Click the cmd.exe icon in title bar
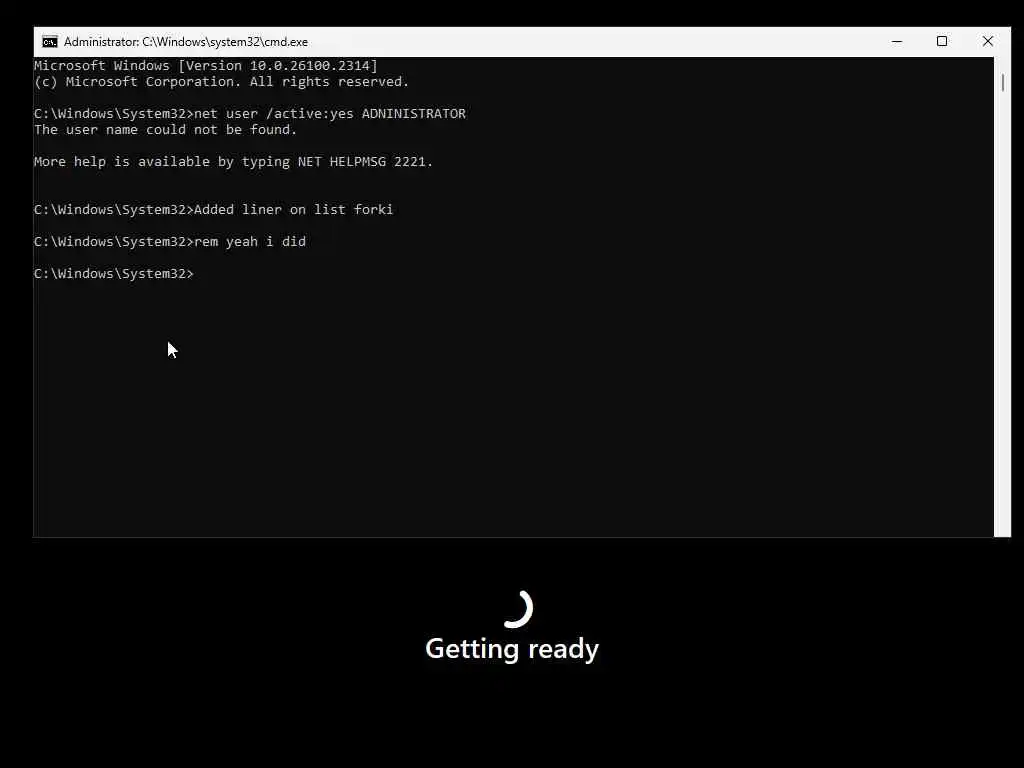1024x768 pixels. (50, 42)
